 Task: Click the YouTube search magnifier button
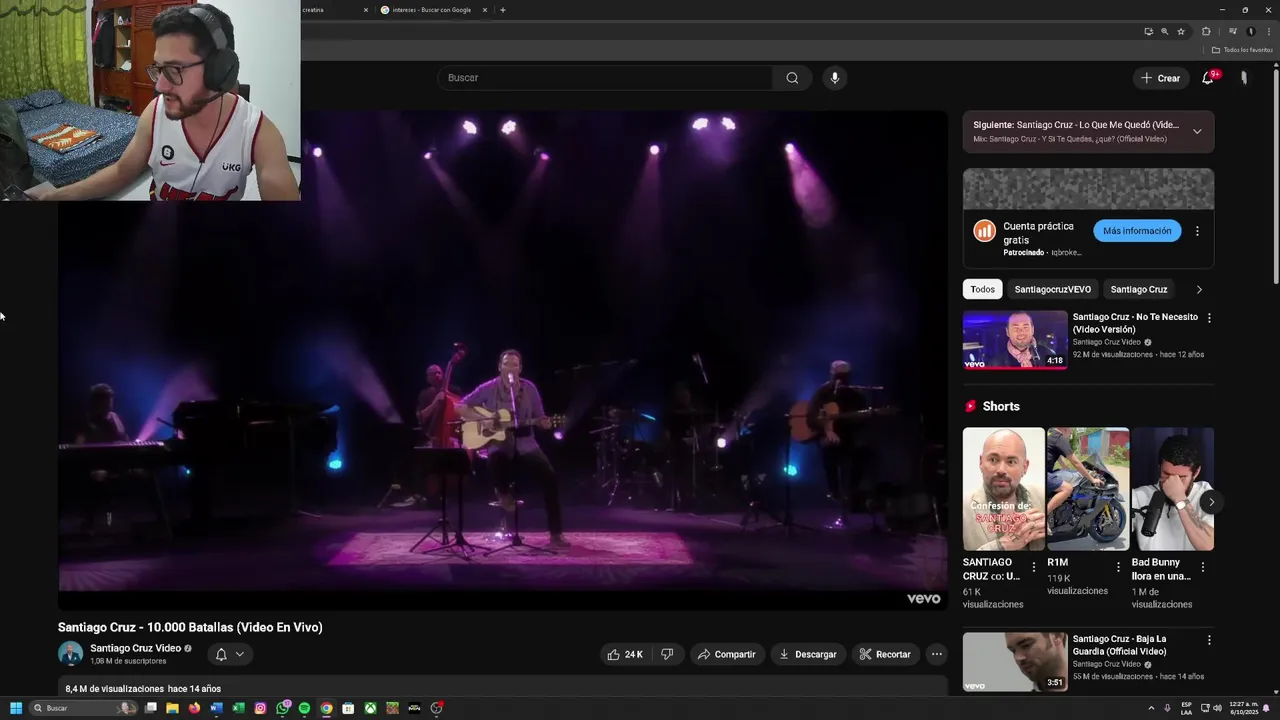pos(792,78)
